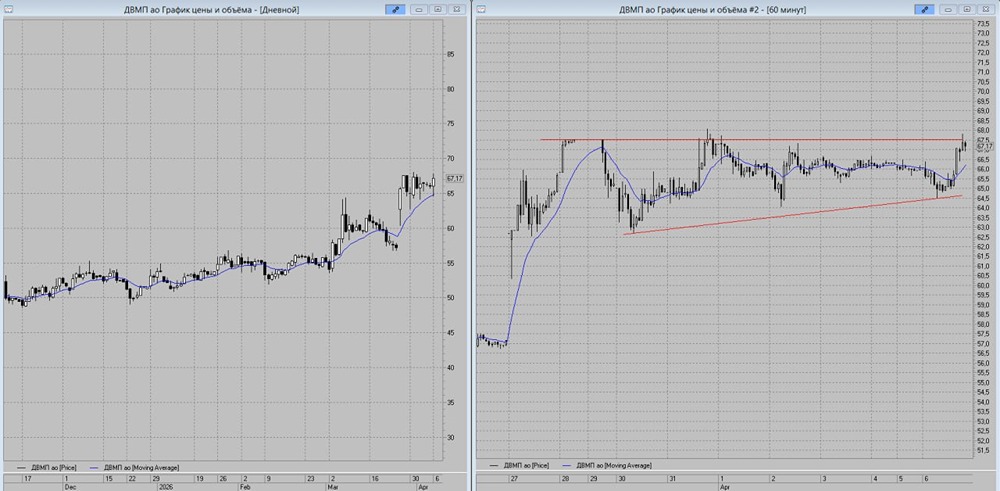Click date 27 on the 60-minute time axis

[x=514, y=478]
